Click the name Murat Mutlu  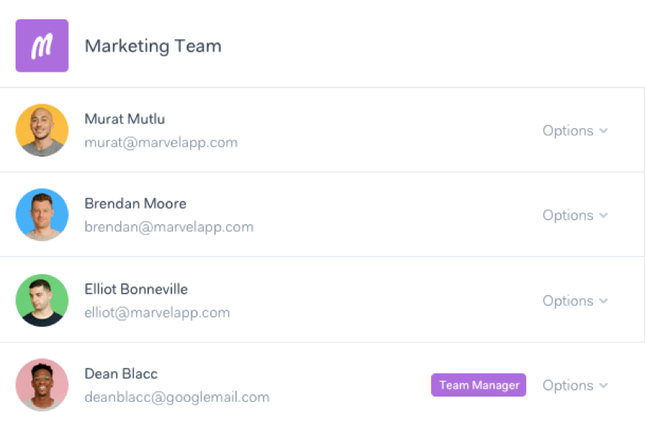pyautogui.click(x=125, y=119)
